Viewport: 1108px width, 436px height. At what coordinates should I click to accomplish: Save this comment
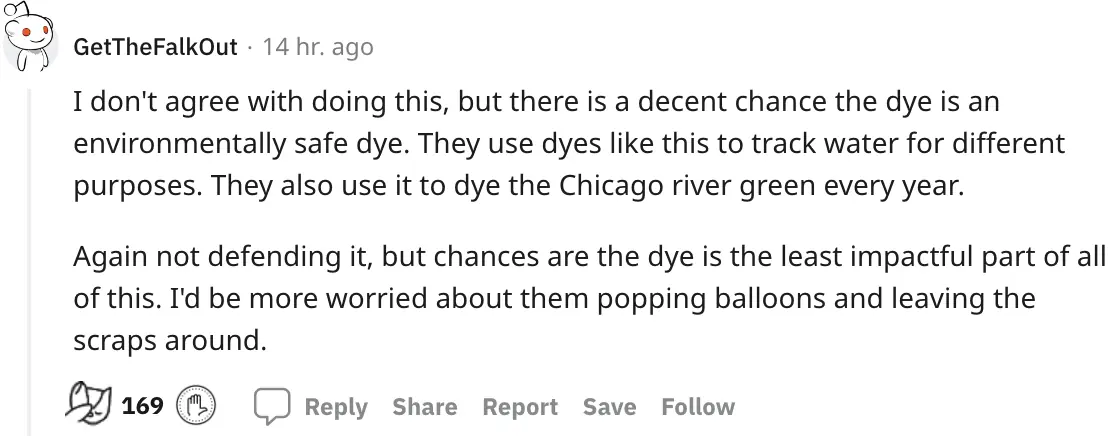609,407
